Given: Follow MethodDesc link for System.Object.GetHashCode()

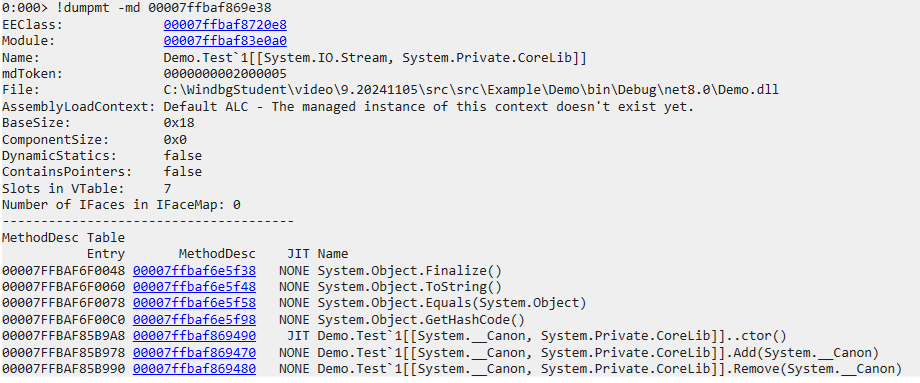Looking at the screenshot, I should point(194,320).
